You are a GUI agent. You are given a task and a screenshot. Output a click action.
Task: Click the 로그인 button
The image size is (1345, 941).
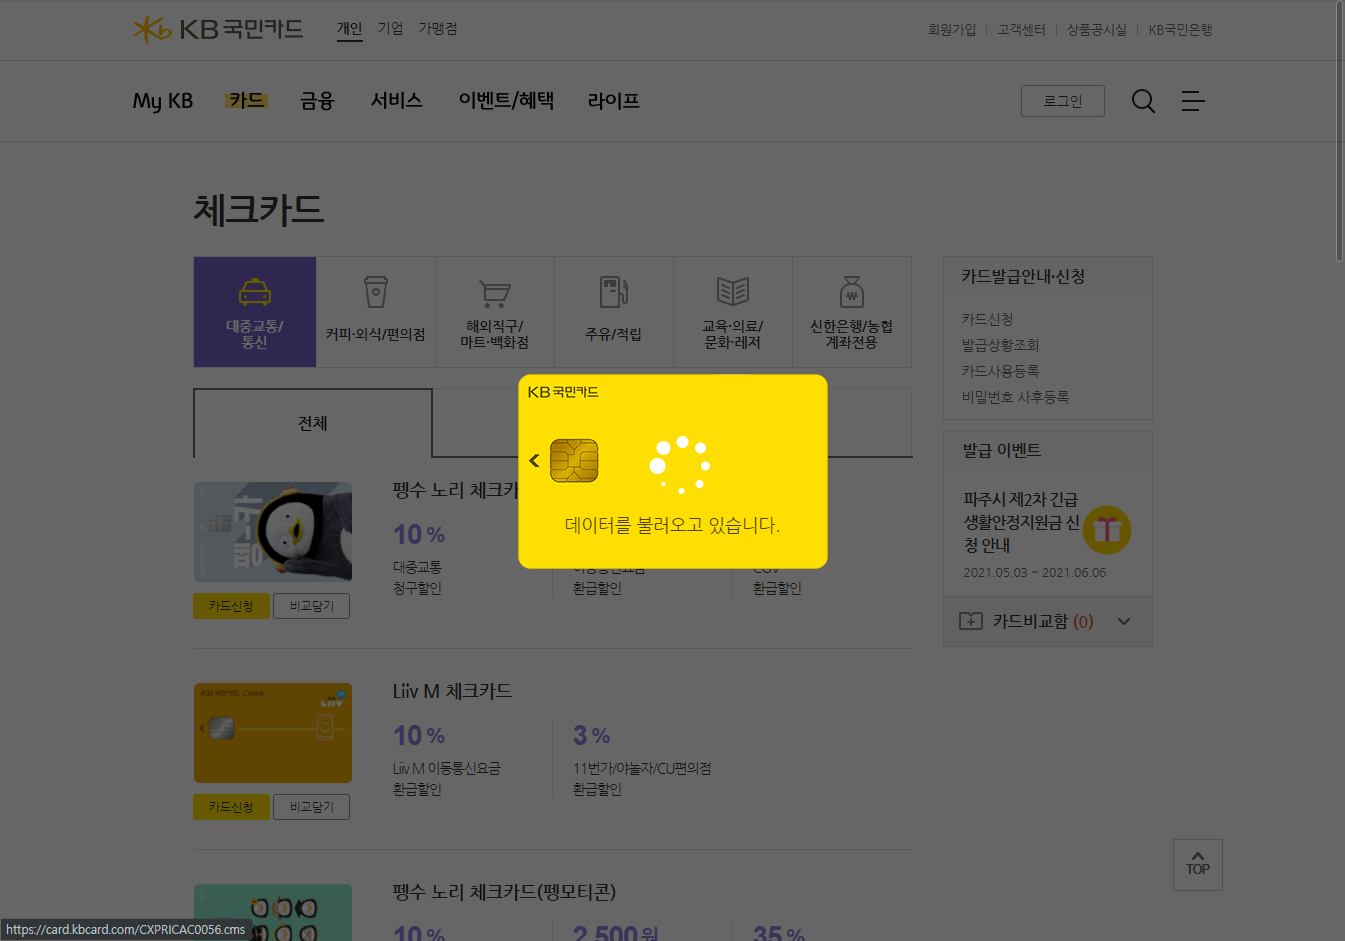pos(1063,101)
